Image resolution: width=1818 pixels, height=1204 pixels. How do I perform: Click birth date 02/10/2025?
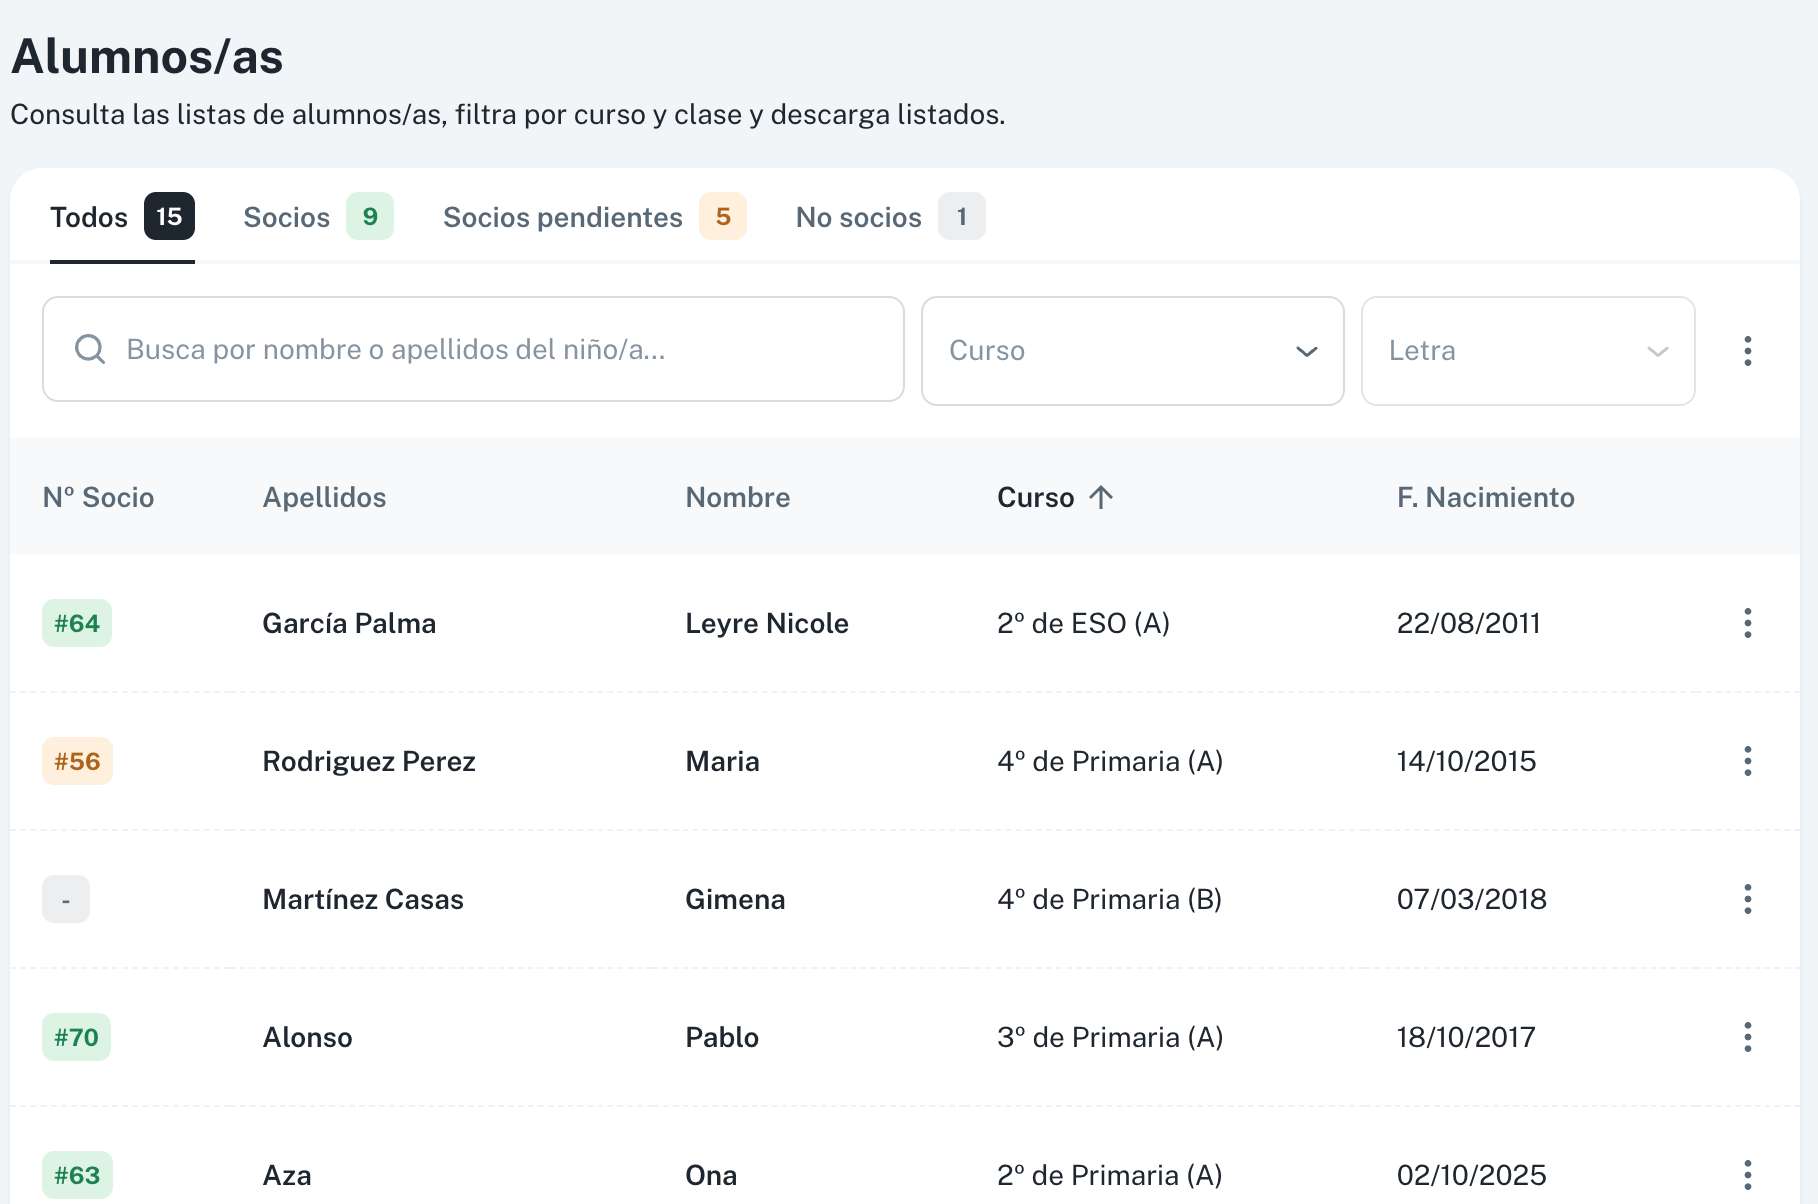1471,1175
